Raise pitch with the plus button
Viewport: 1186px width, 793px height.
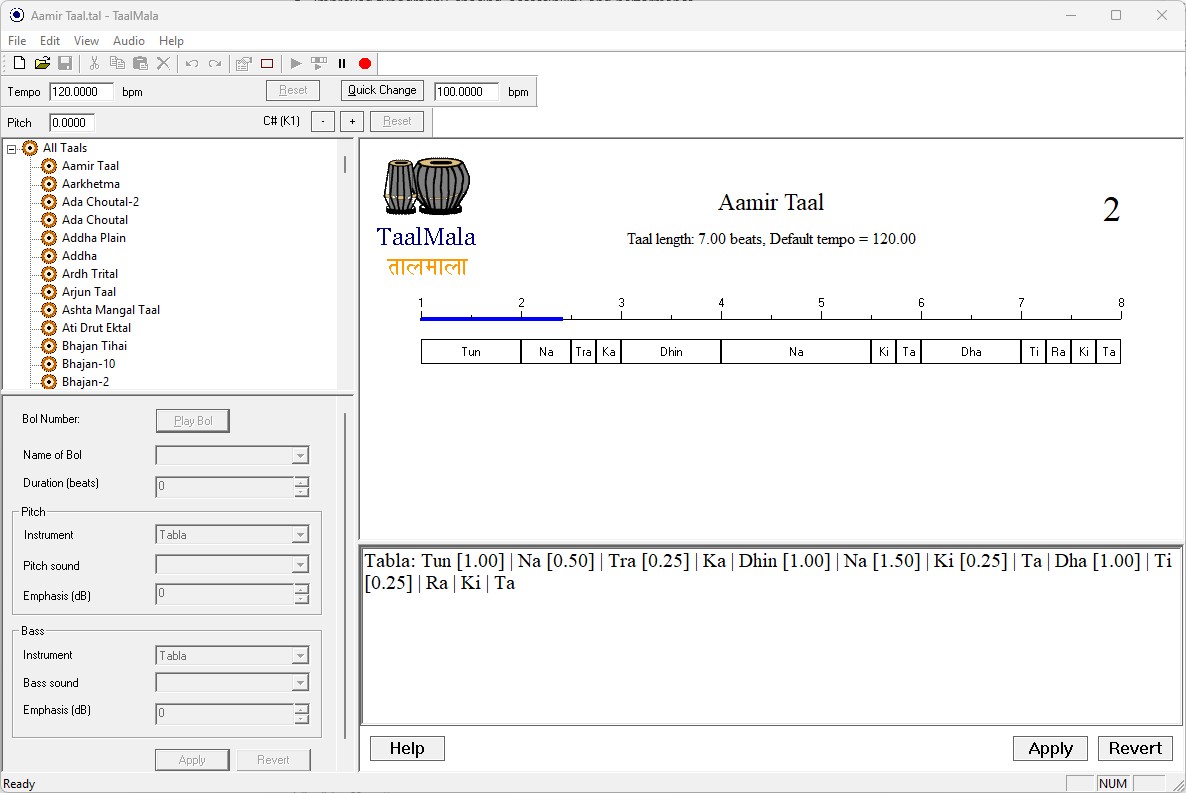coord(352,121)
